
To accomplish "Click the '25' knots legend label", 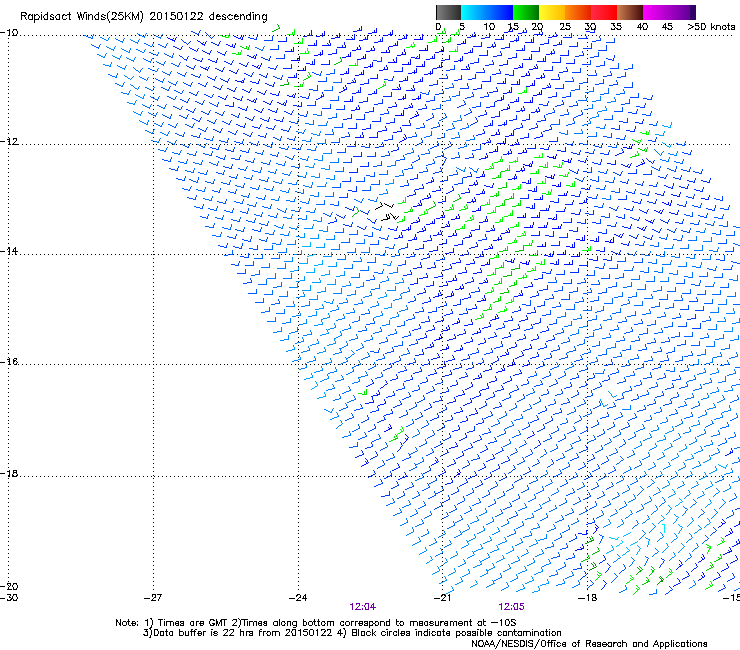I will tap(565, 27).
